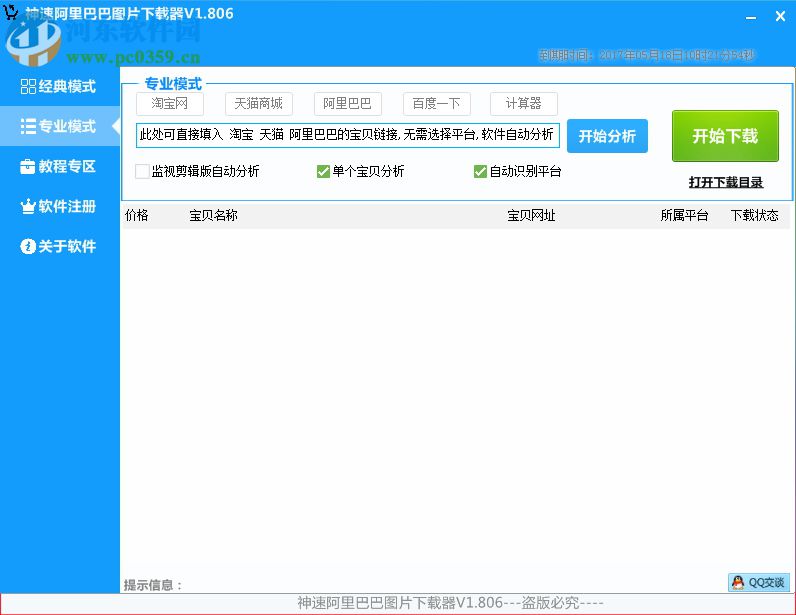Minimize the downloader window
The height and width of the screenshot is (615, 796).
pyautogui.click(x=751, y=17)
